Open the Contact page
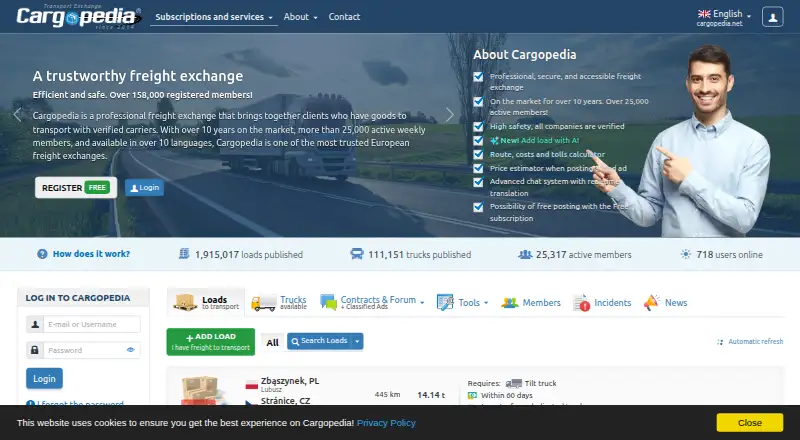The width and height of the screenshot is (800, 440). (344, 17)
